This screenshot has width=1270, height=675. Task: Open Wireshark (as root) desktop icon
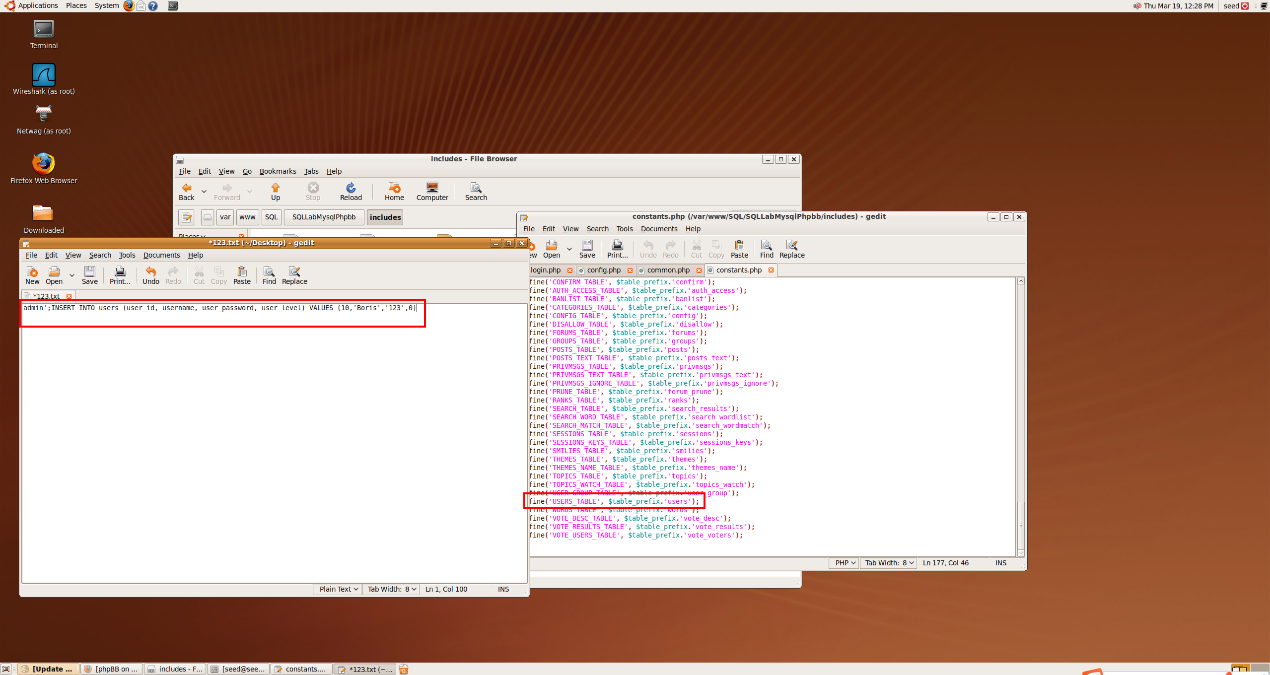pyautogui.click(x=43, y=79)
